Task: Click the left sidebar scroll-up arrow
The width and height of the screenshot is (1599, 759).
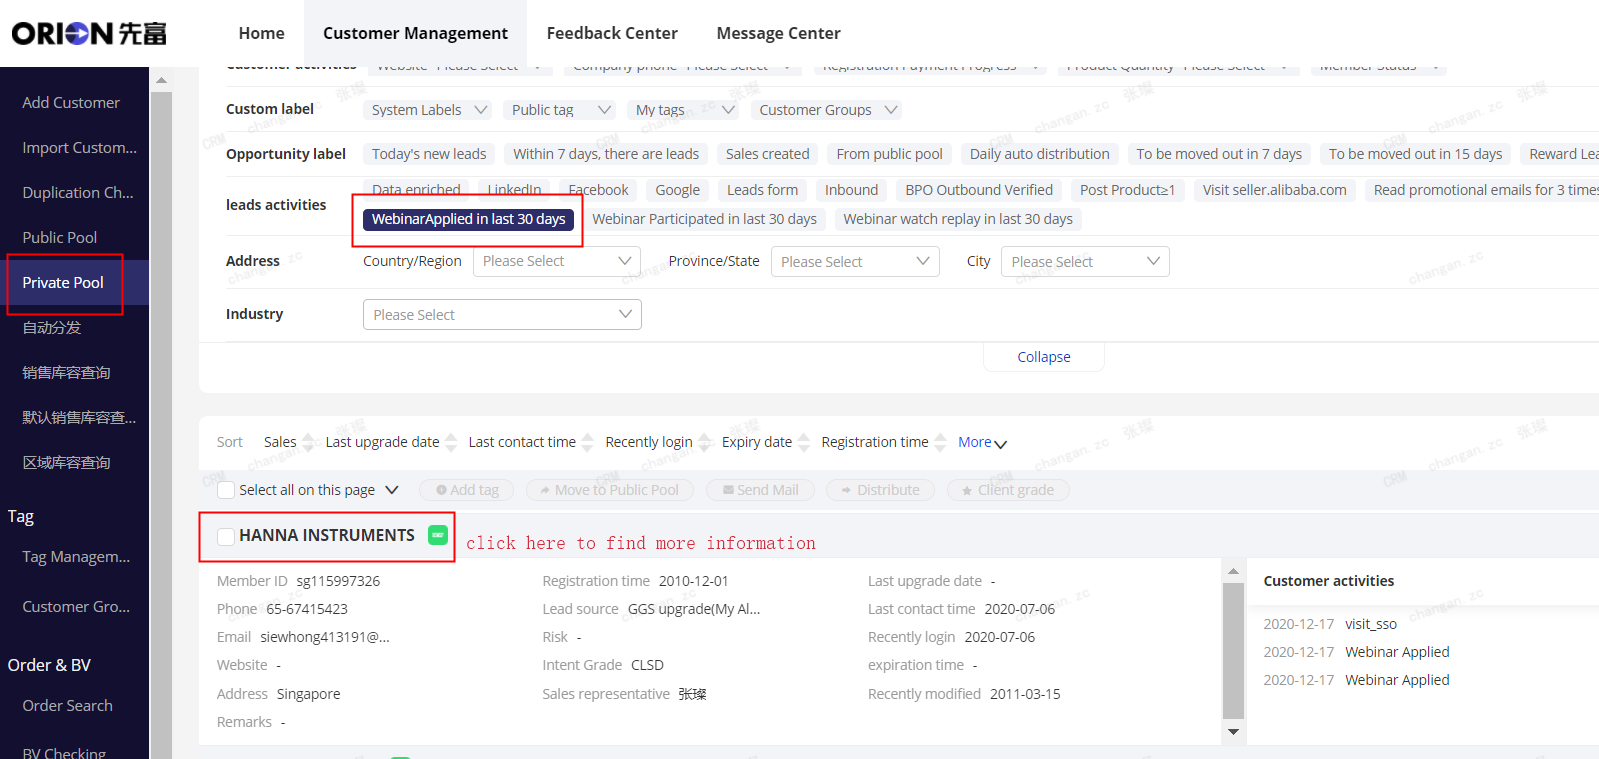Action: pos(161,80)
